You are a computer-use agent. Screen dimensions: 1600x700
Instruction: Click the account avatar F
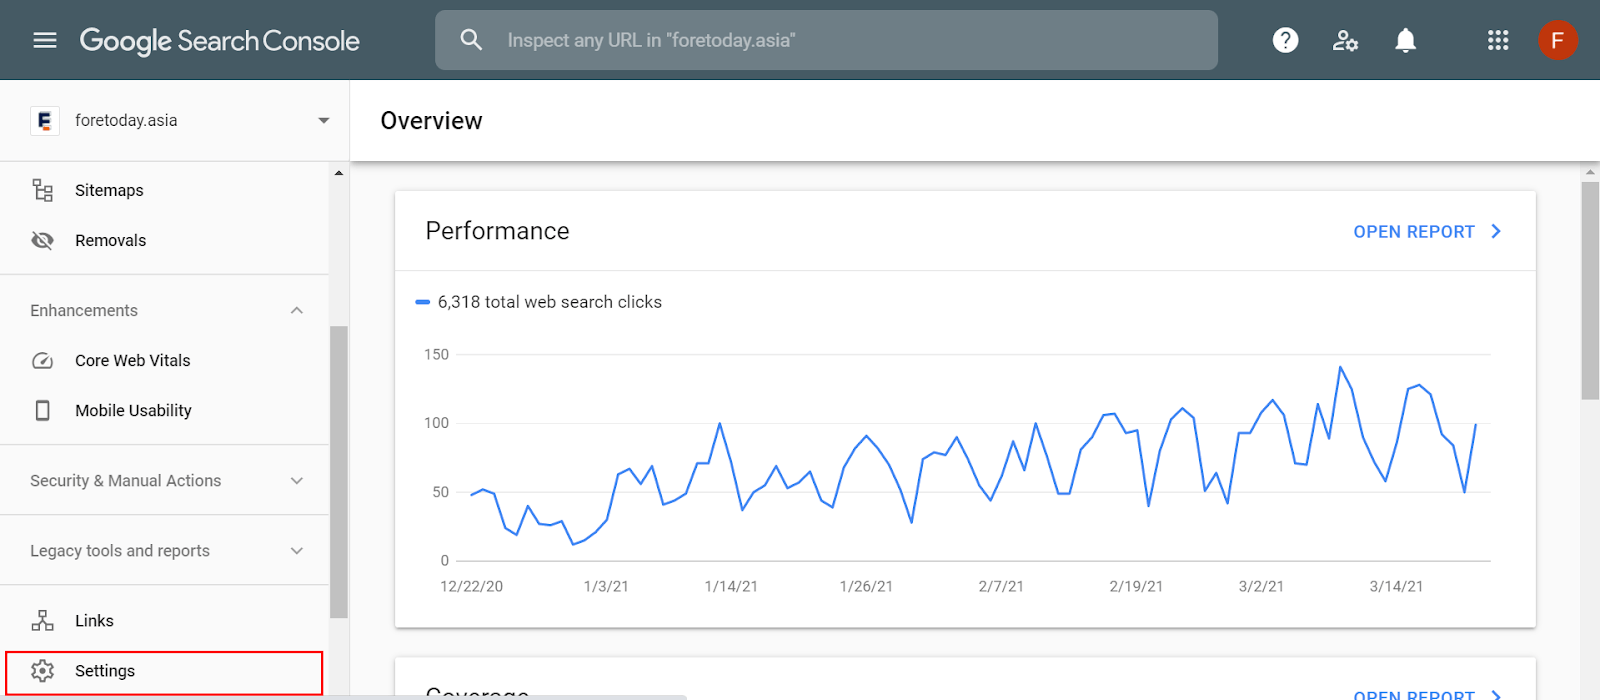pos(1557,40)
